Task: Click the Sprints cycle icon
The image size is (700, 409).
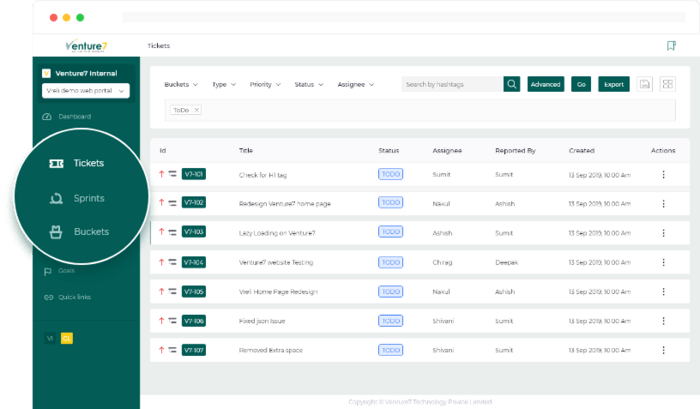Action: tap(56, 198)
